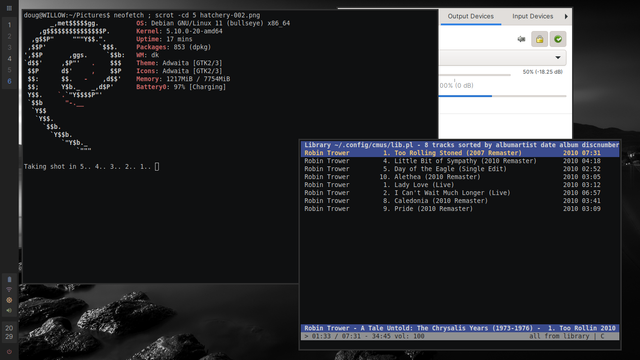Click the green speaker volume tray icon

(9, 310)
